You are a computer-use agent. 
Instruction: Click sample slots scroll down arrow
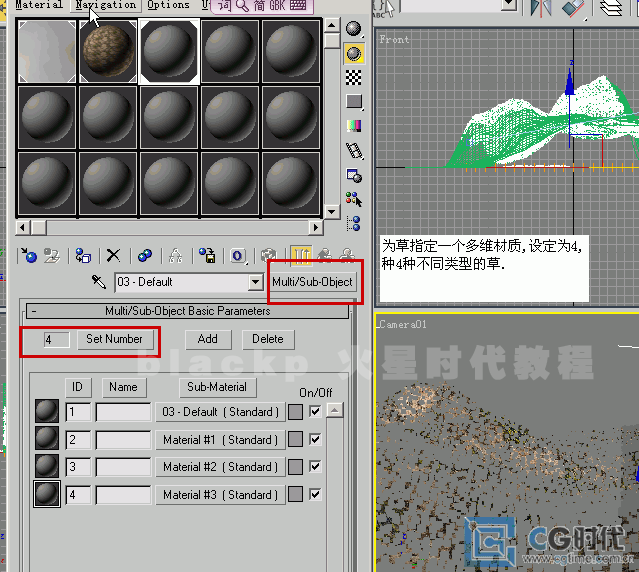tap(332, 211)
